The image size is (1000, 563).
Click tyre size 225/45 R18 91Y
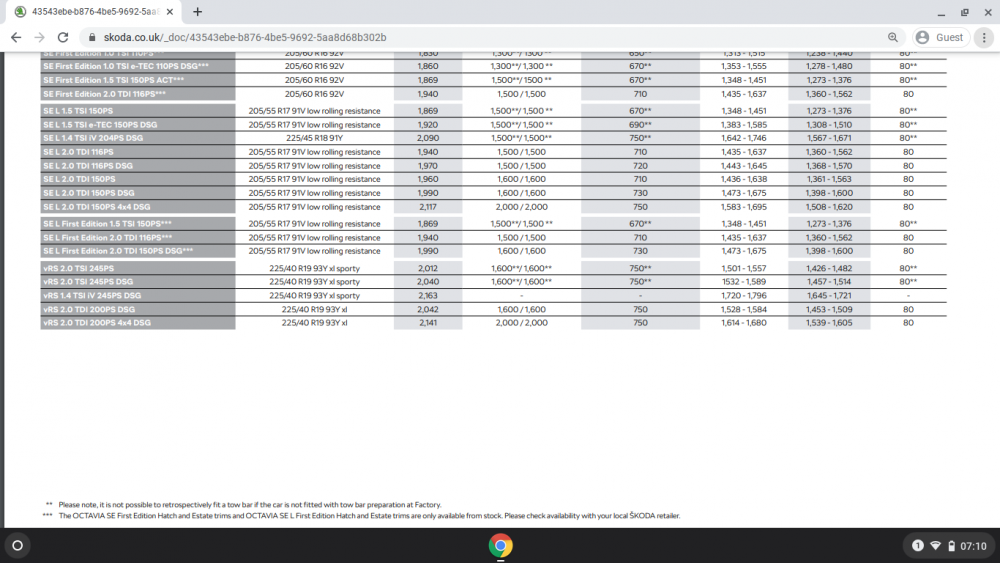(314, 138)
